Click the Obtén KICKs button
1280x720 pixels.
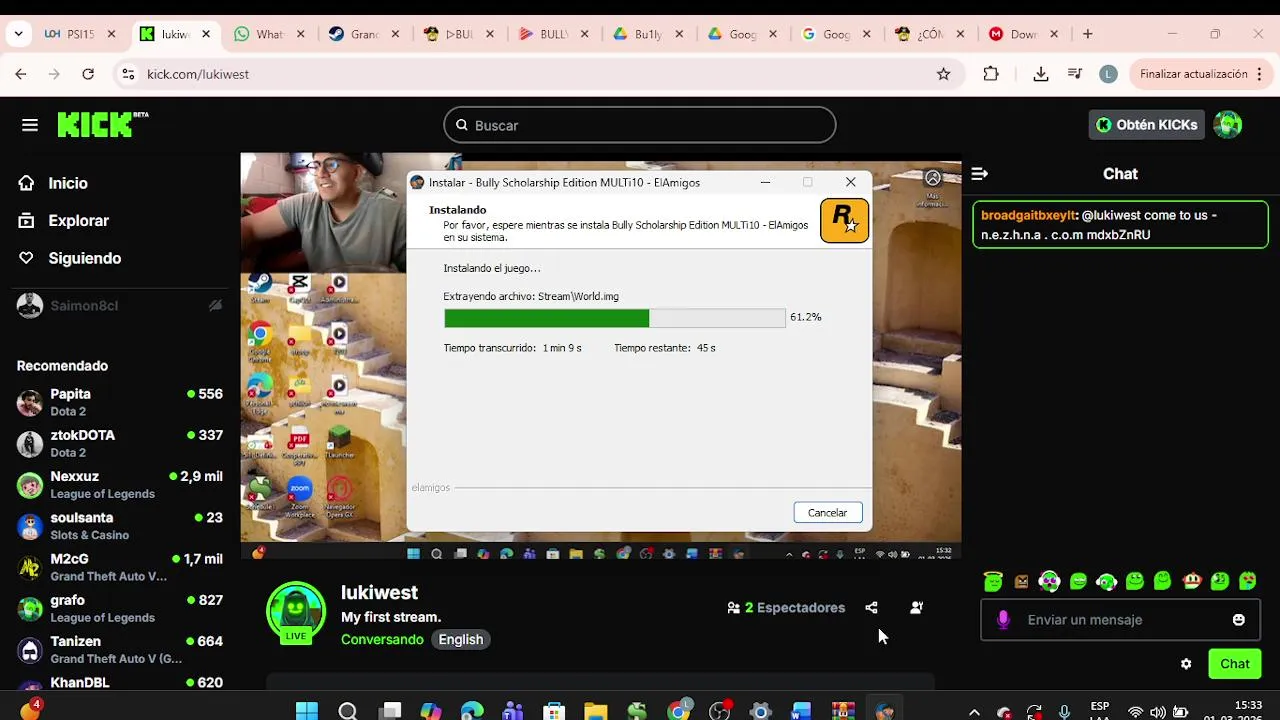1146,125
